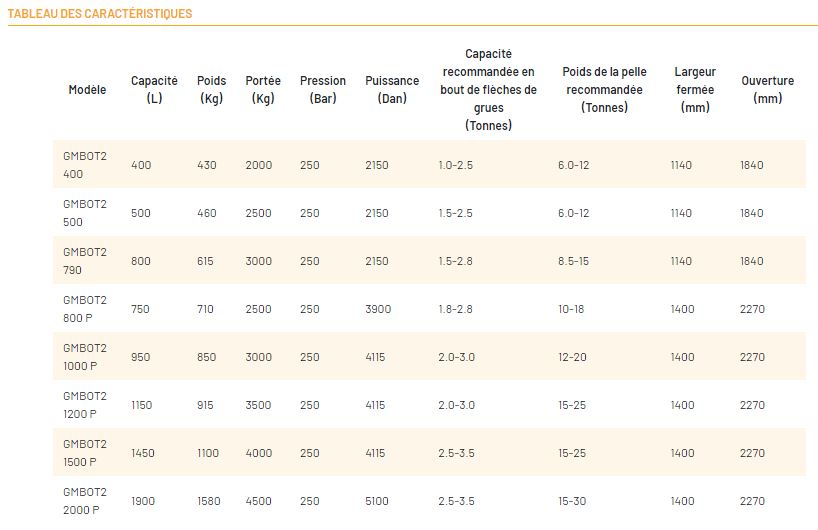Select the Puissance (Dan) column header
Viewport: 818px width, 530px height.
(x=392, y=90)
